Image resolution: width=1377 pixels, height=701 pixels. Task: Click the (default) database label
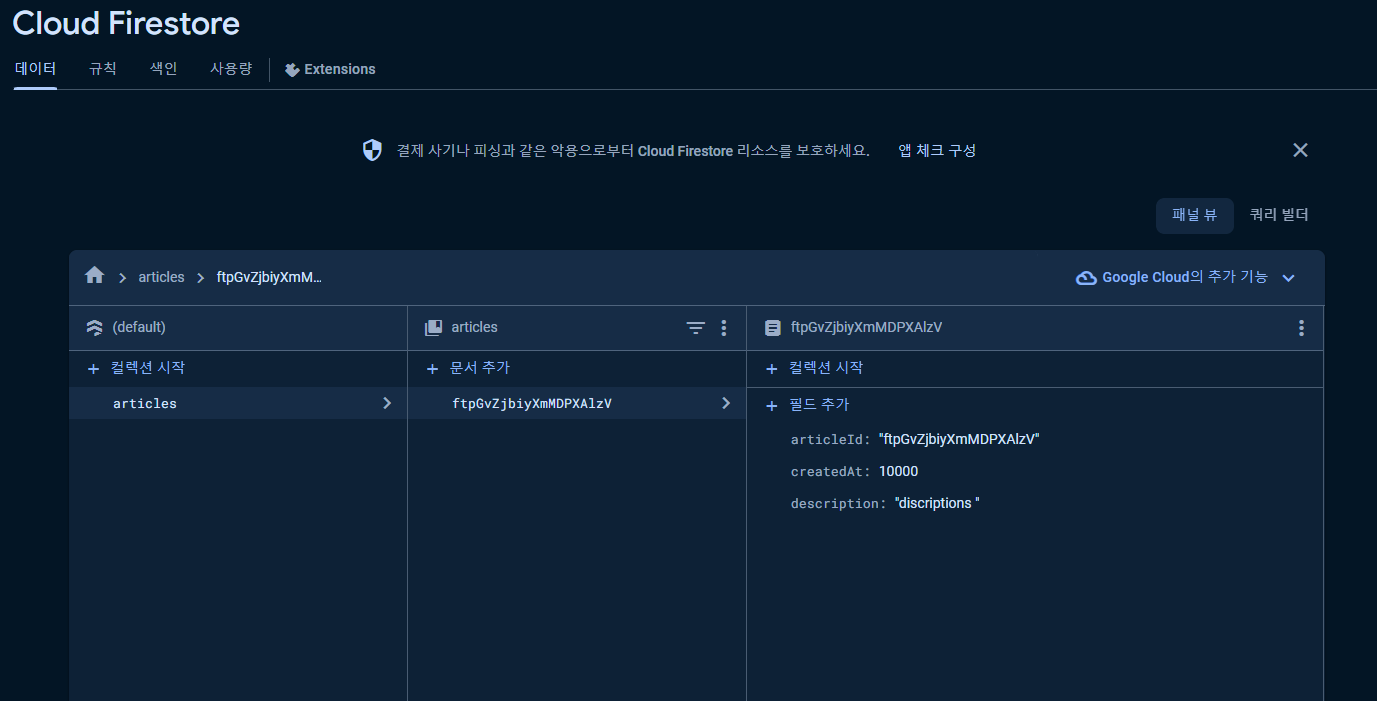click(x=139, y=327)
